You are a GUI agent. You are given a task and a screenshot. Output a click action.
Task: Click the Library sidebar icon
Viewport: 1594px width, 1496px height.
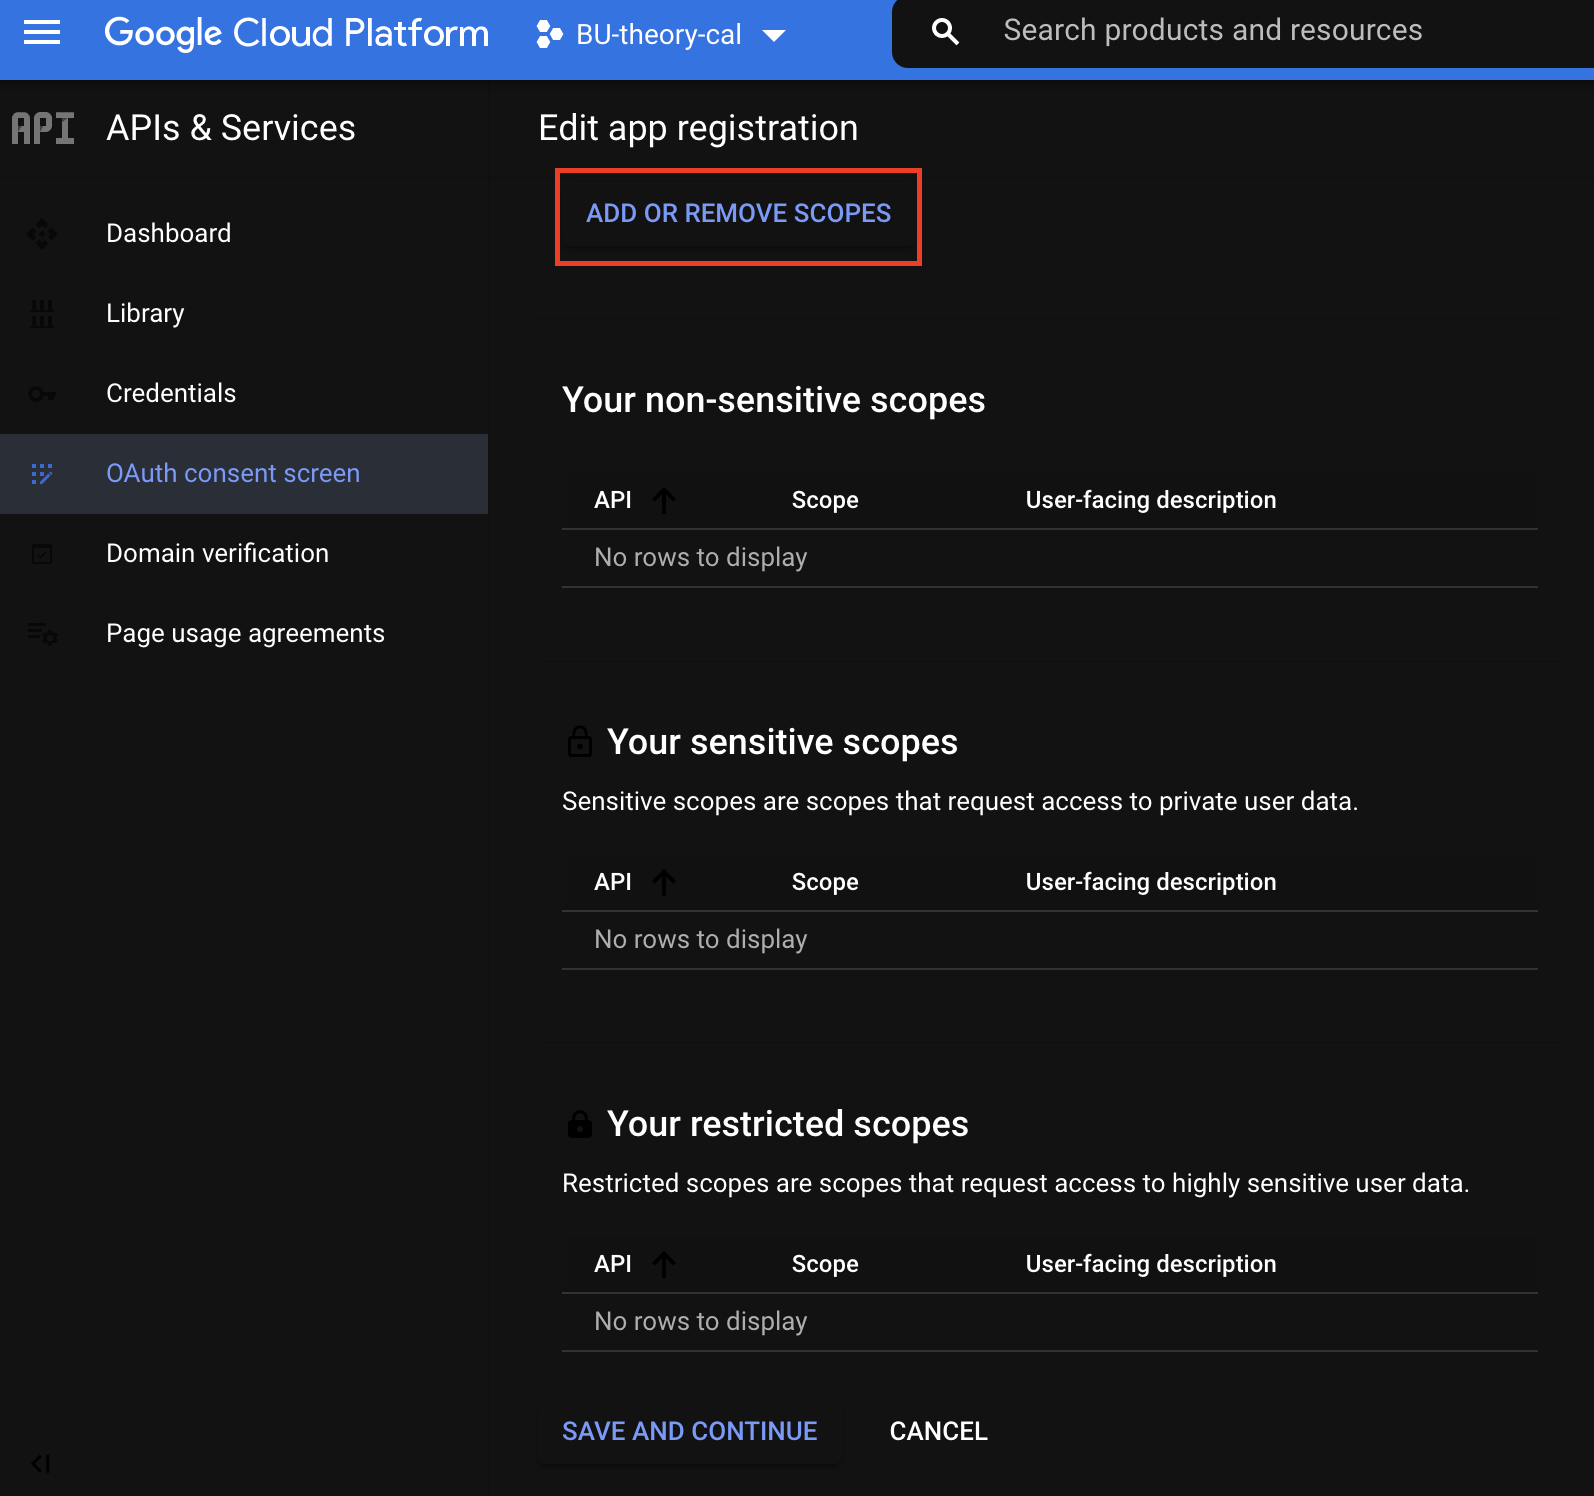(42, 314)
